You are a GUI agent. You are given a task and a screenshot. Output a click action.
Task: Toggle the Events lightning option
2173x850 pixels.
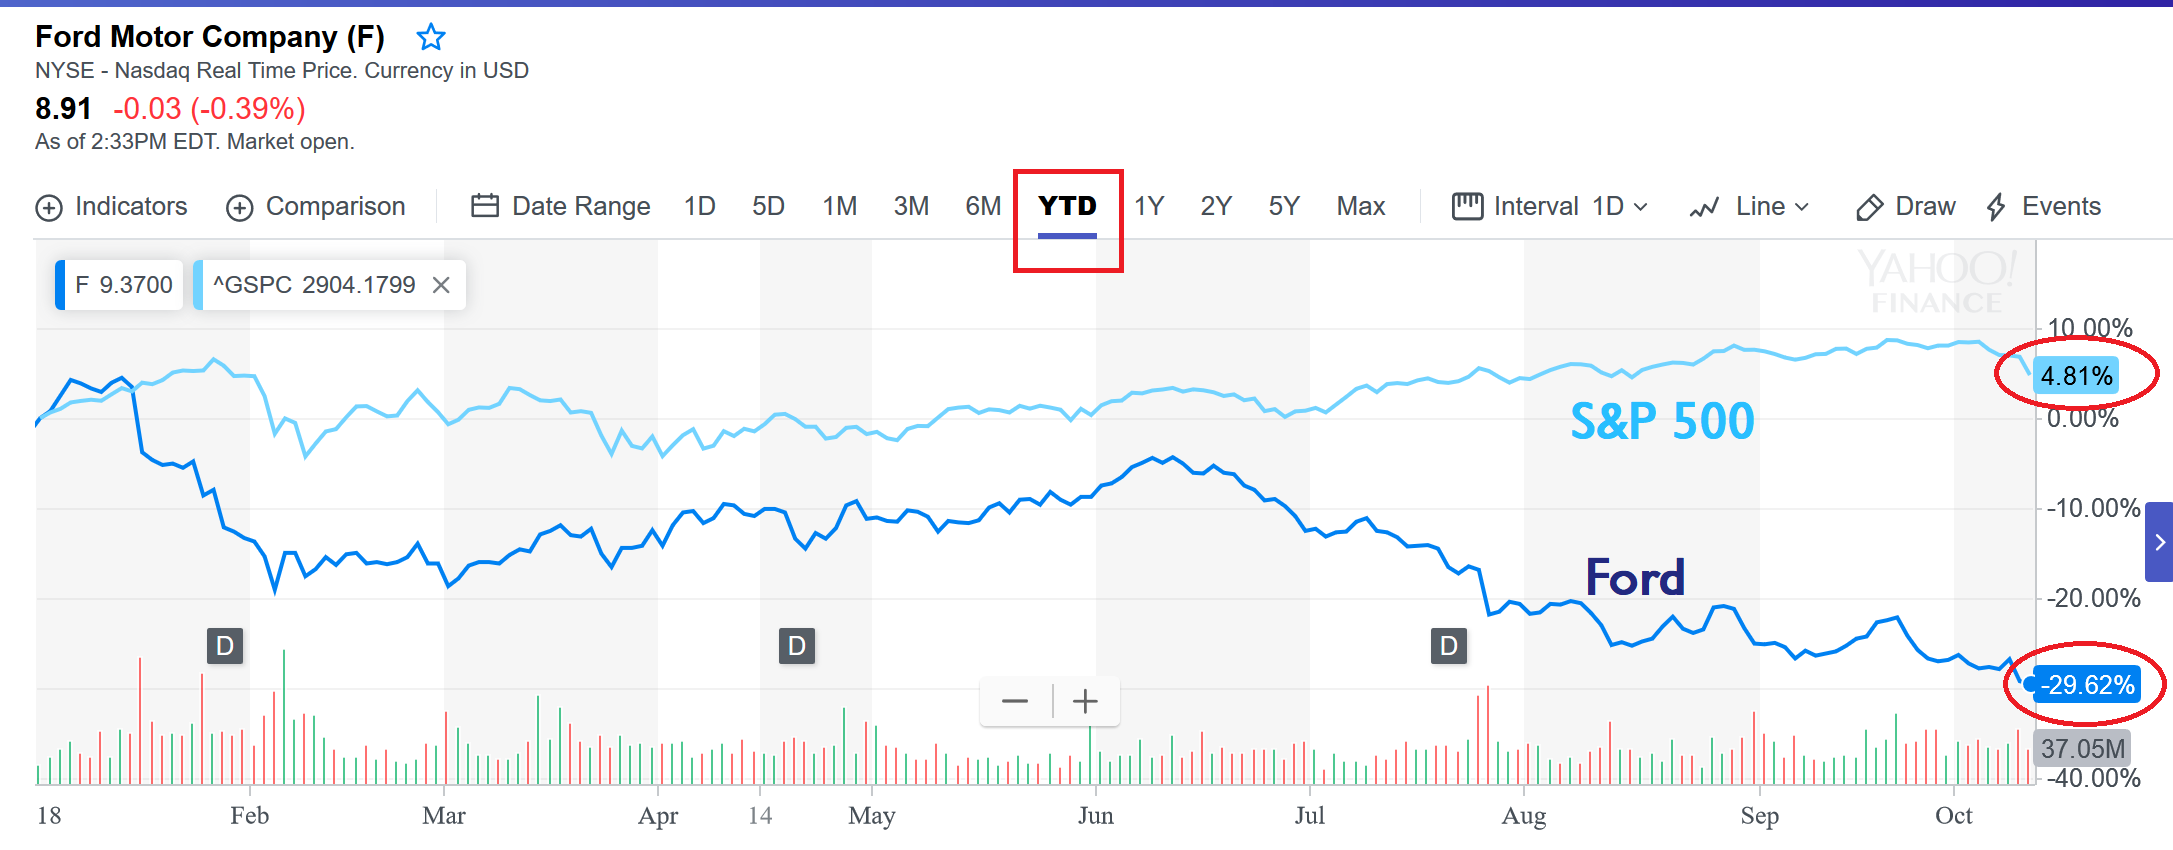tap(2044, 207)
